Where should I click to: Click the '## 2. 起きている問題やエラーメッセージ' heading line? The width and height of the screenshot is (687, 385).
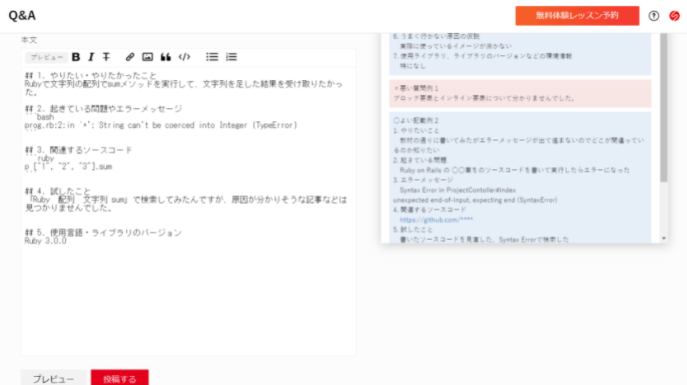pos(103,108)
